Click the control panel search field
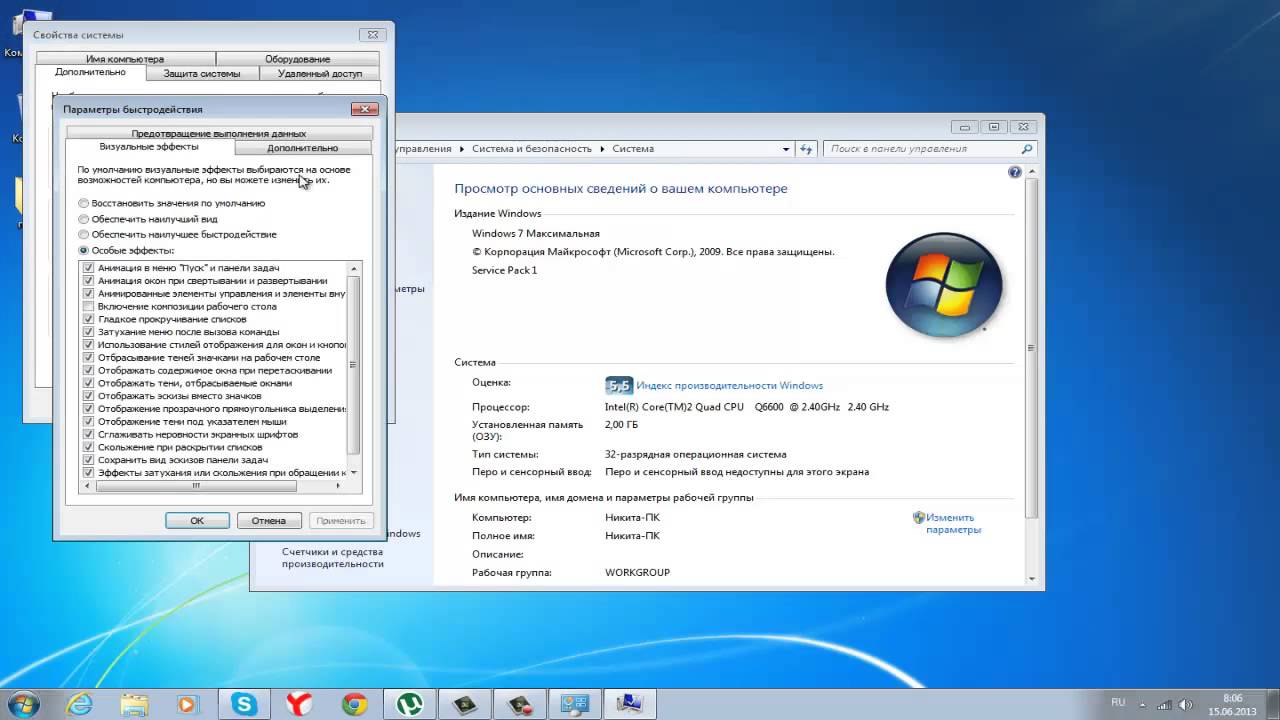 pos(922,148)
